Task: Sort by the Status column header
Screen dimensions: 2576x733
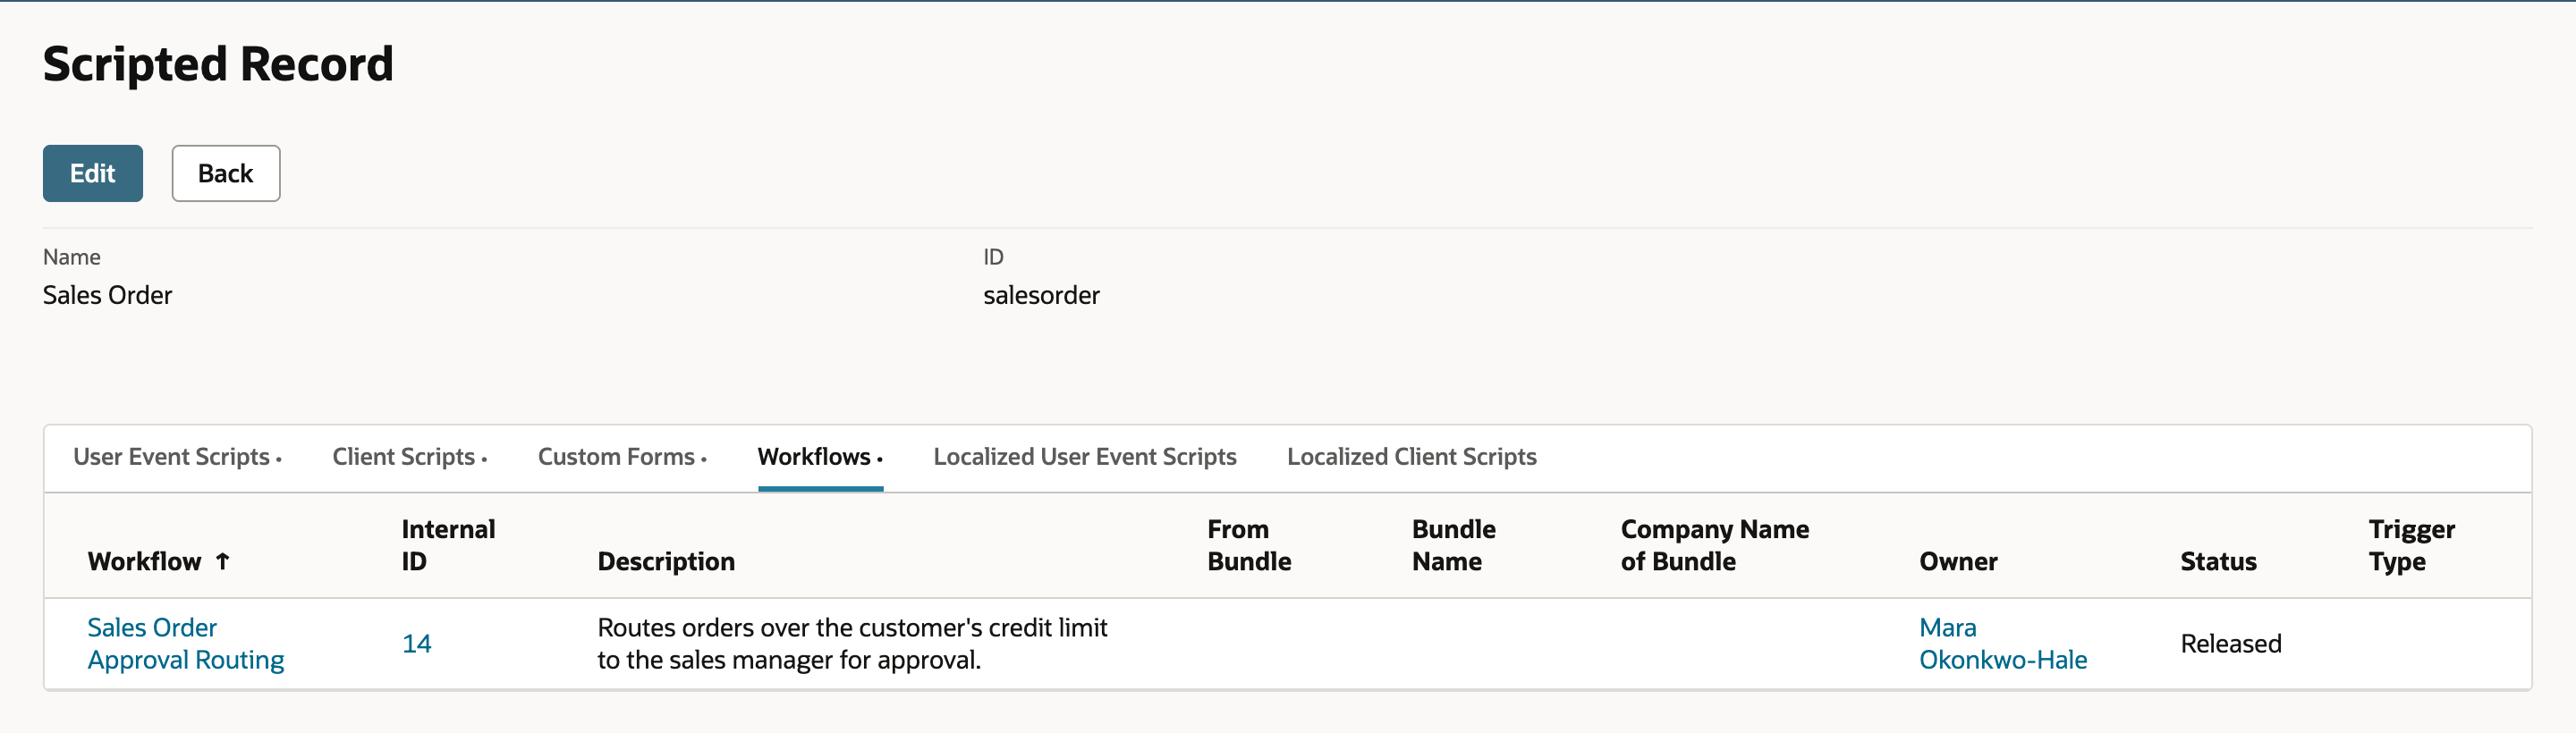Action: pos(2218,562)
